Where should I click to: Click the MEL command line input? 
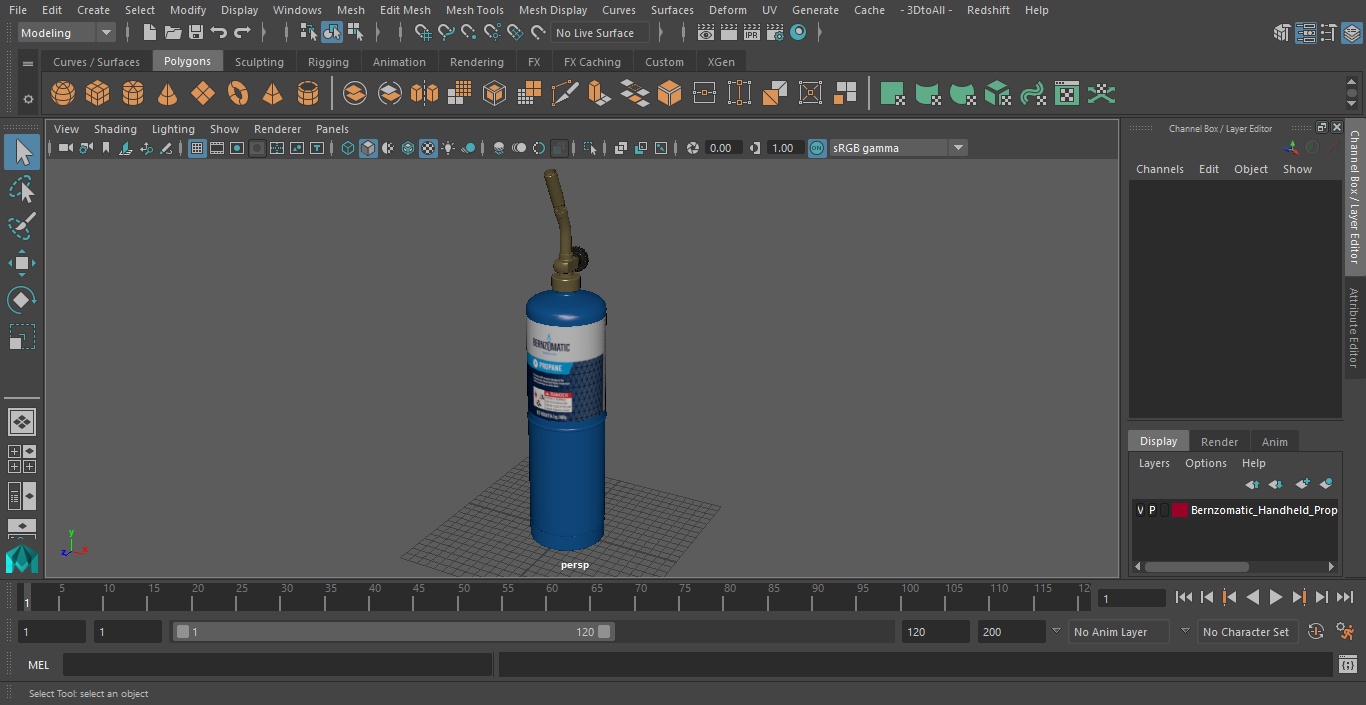[277, 665]
